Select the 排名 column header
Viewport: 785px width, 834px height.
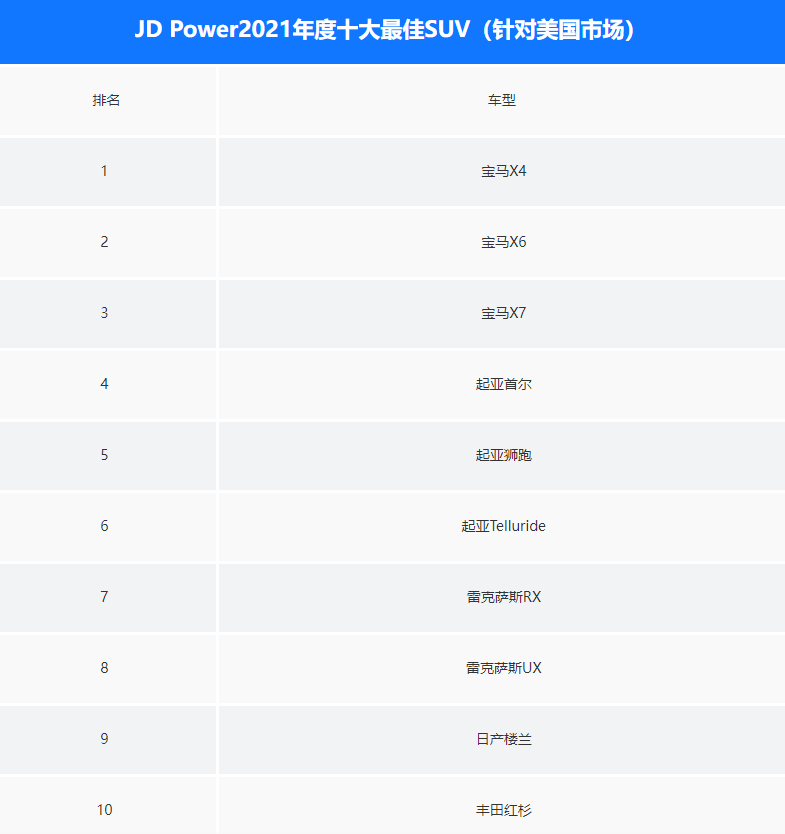[106, 100]
